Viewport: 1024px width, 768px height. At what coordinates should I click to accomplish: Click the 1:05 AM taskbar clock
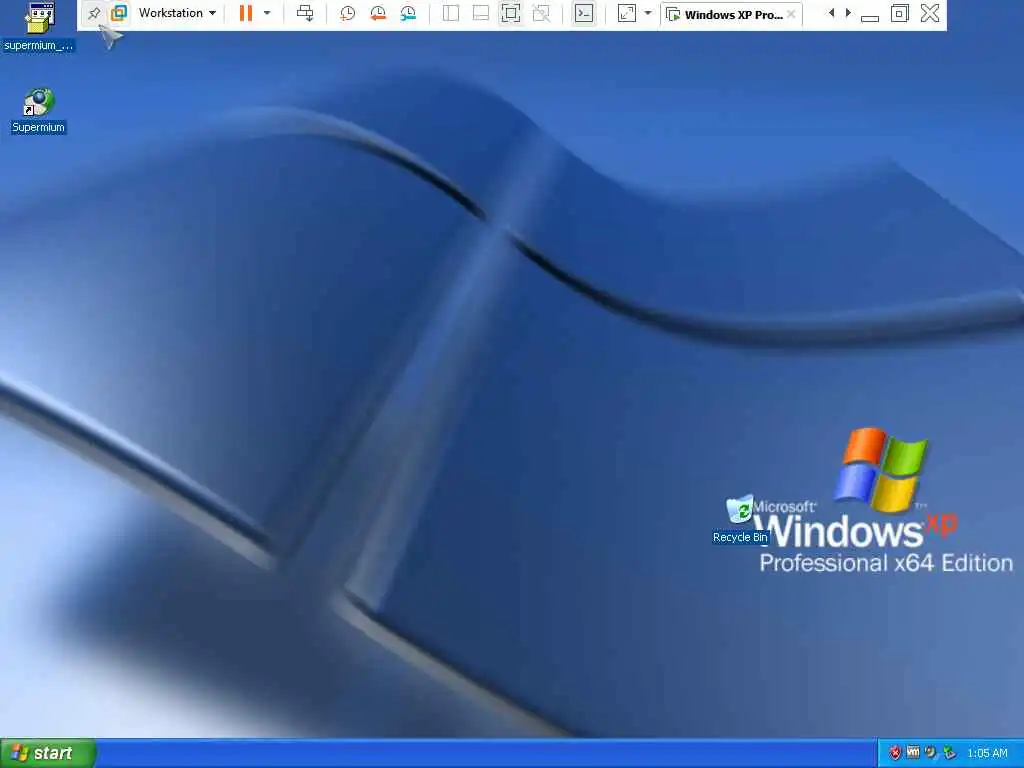pos(987,754)
